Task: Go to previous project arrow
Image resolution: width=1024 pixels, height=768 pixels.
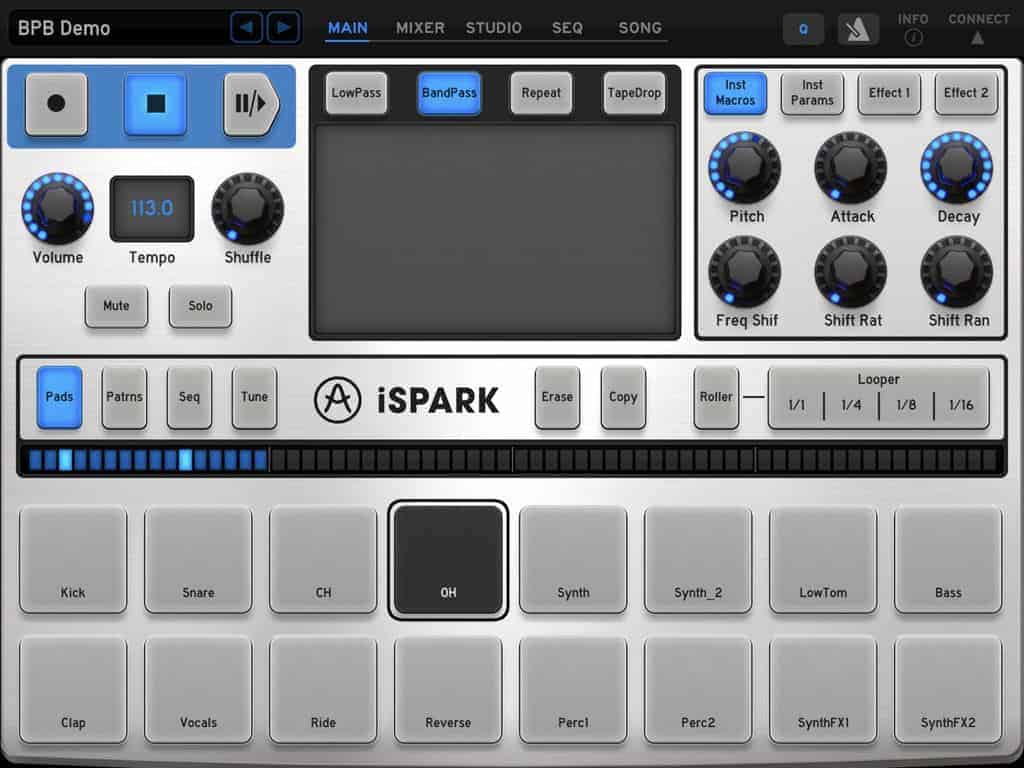Action: 247,27
